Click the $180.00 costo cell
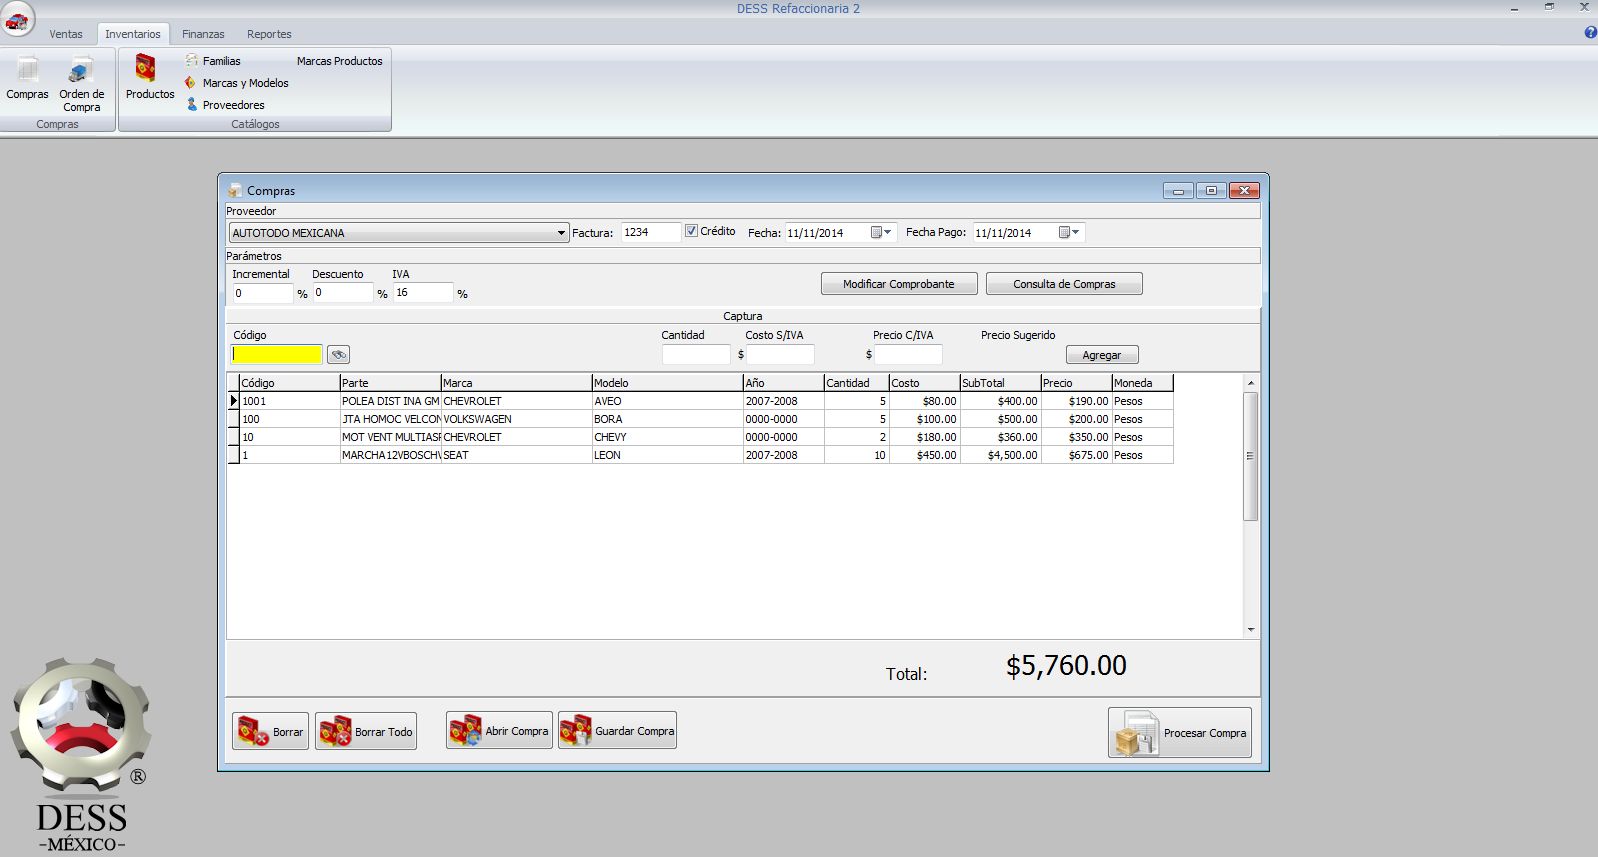 [x=924, y=437]
